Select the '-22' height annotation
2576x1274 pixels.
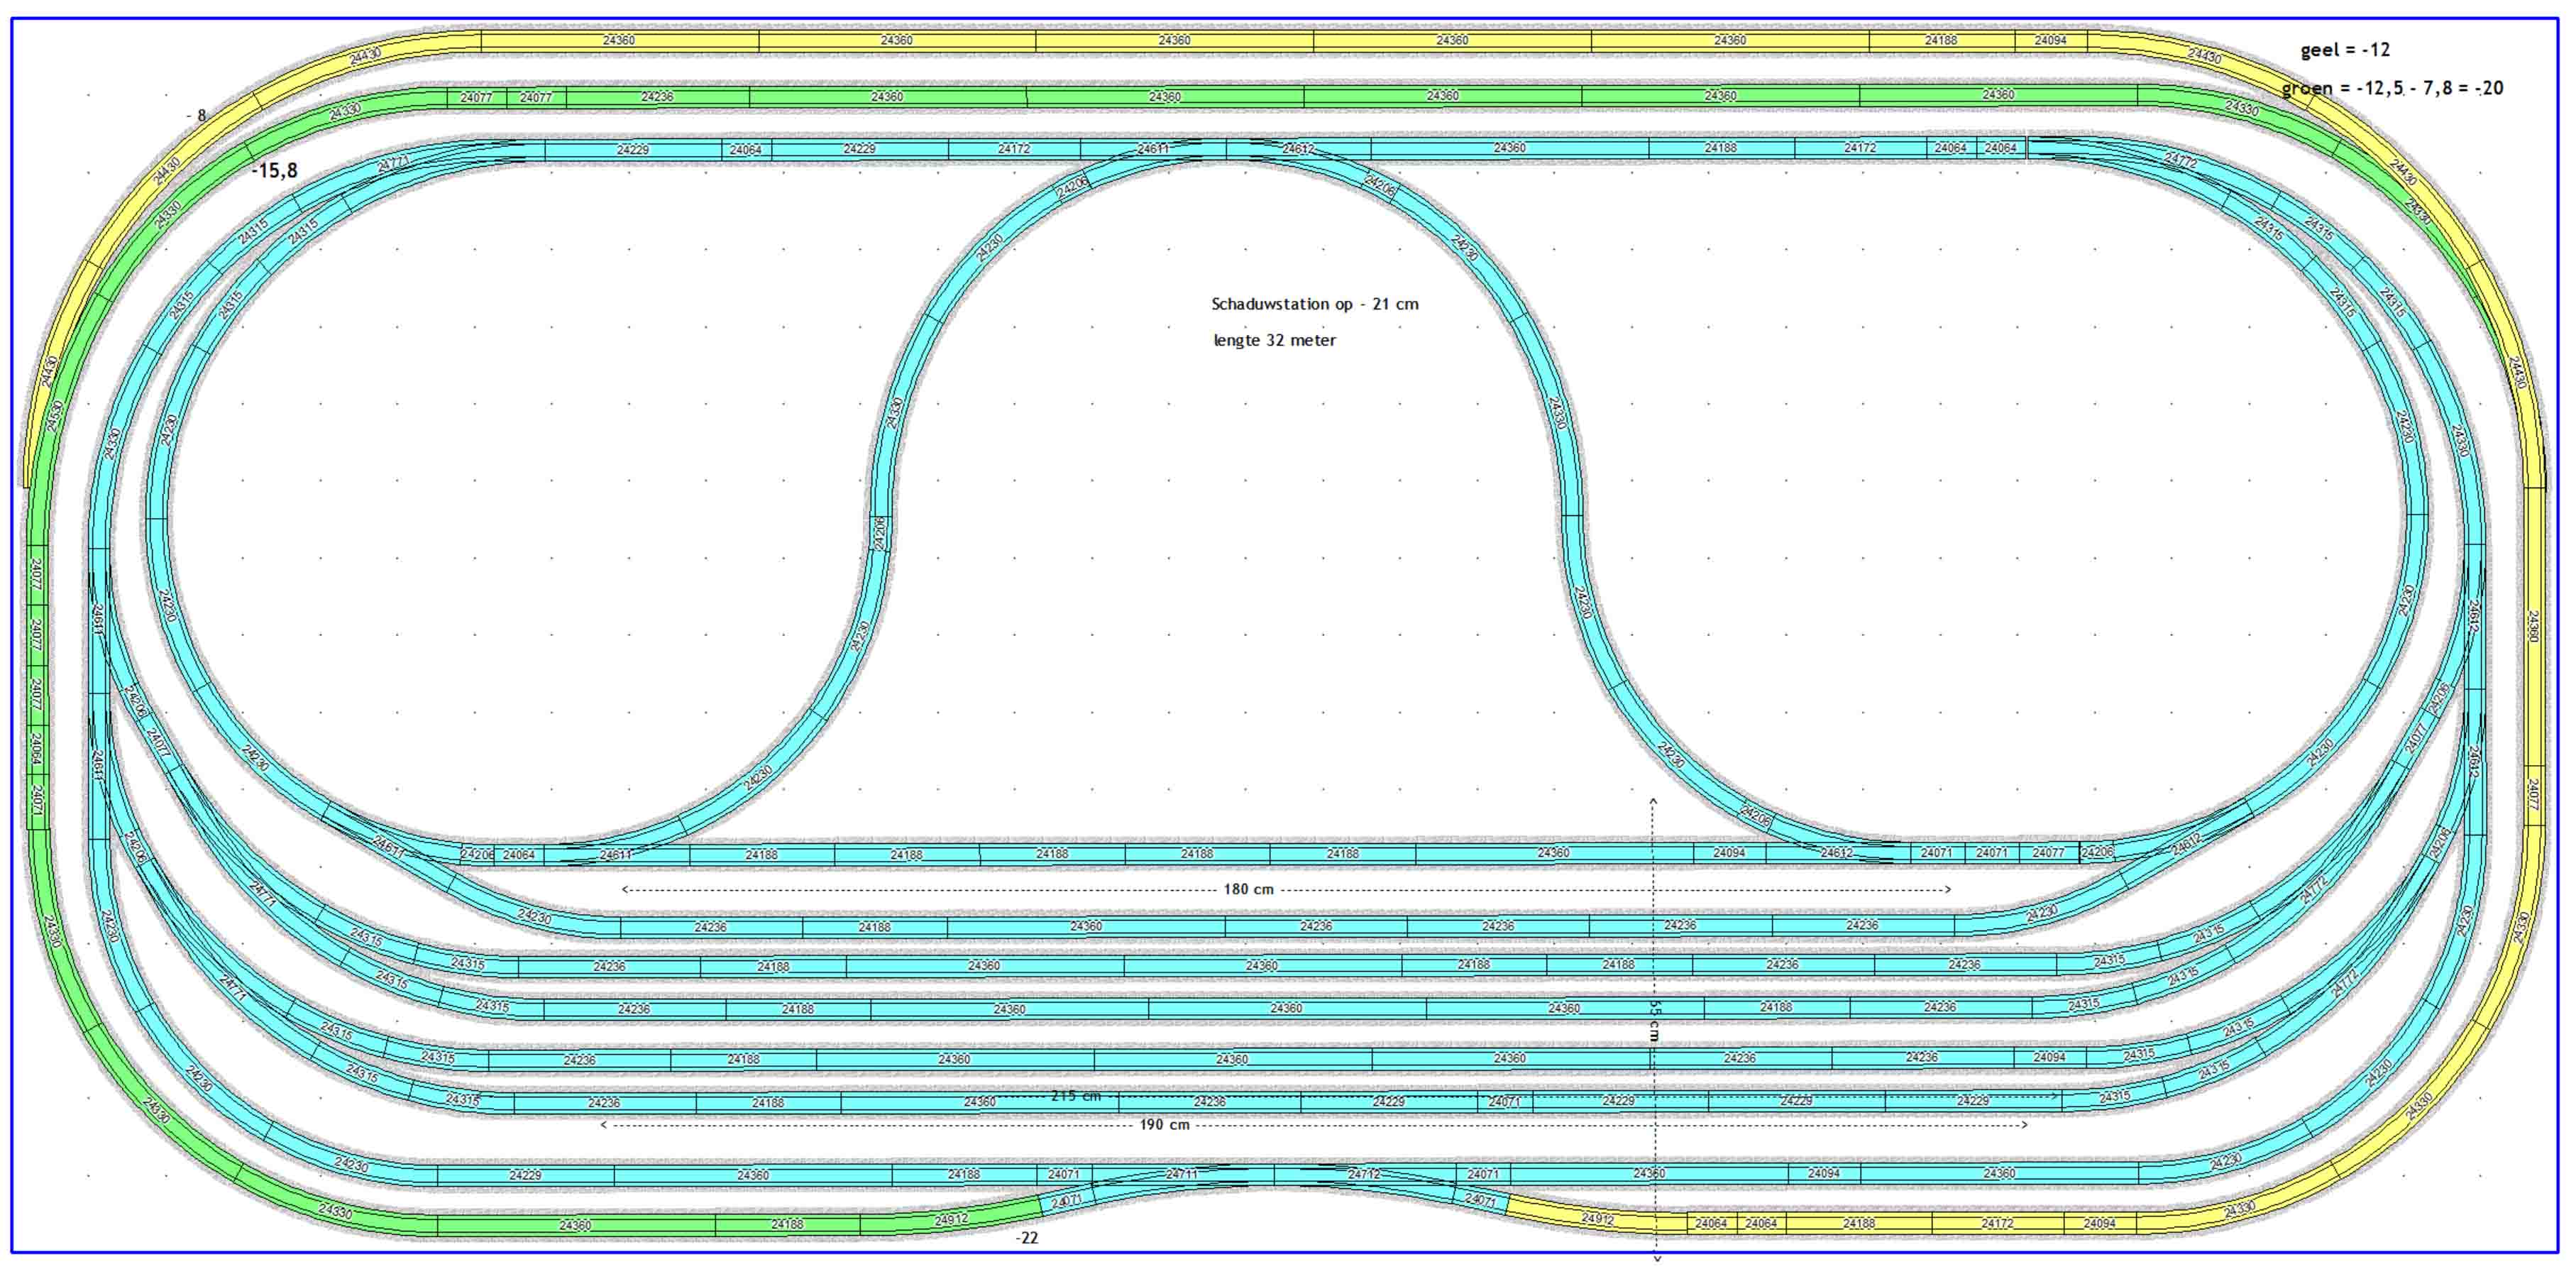coord(1027,1238)
